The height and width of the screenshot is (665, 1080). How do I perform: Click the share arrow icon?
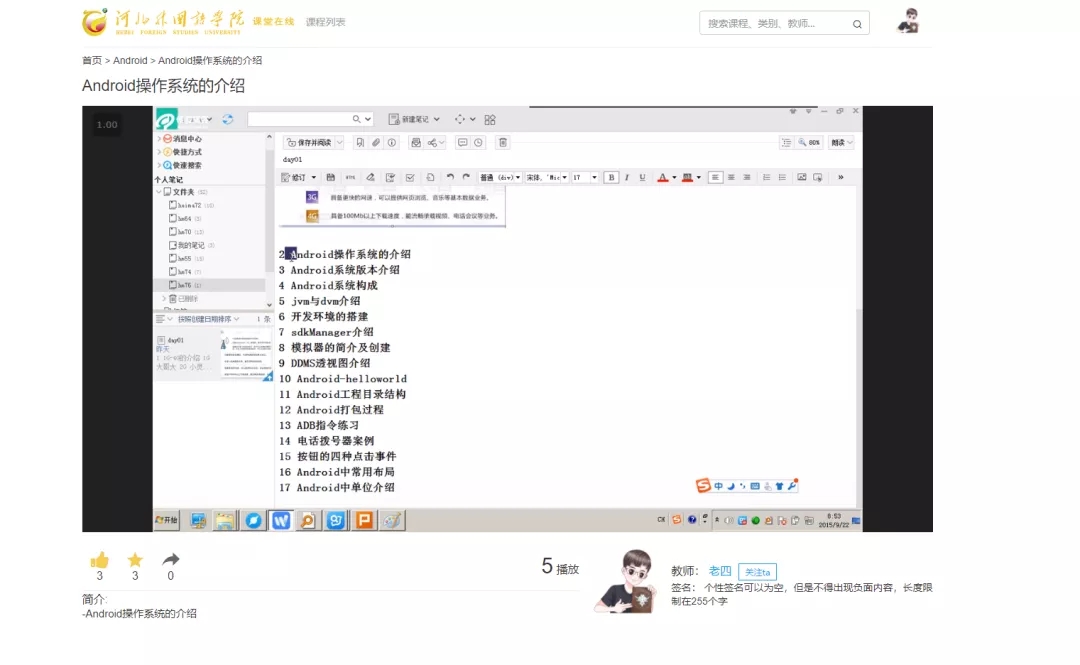171,560
